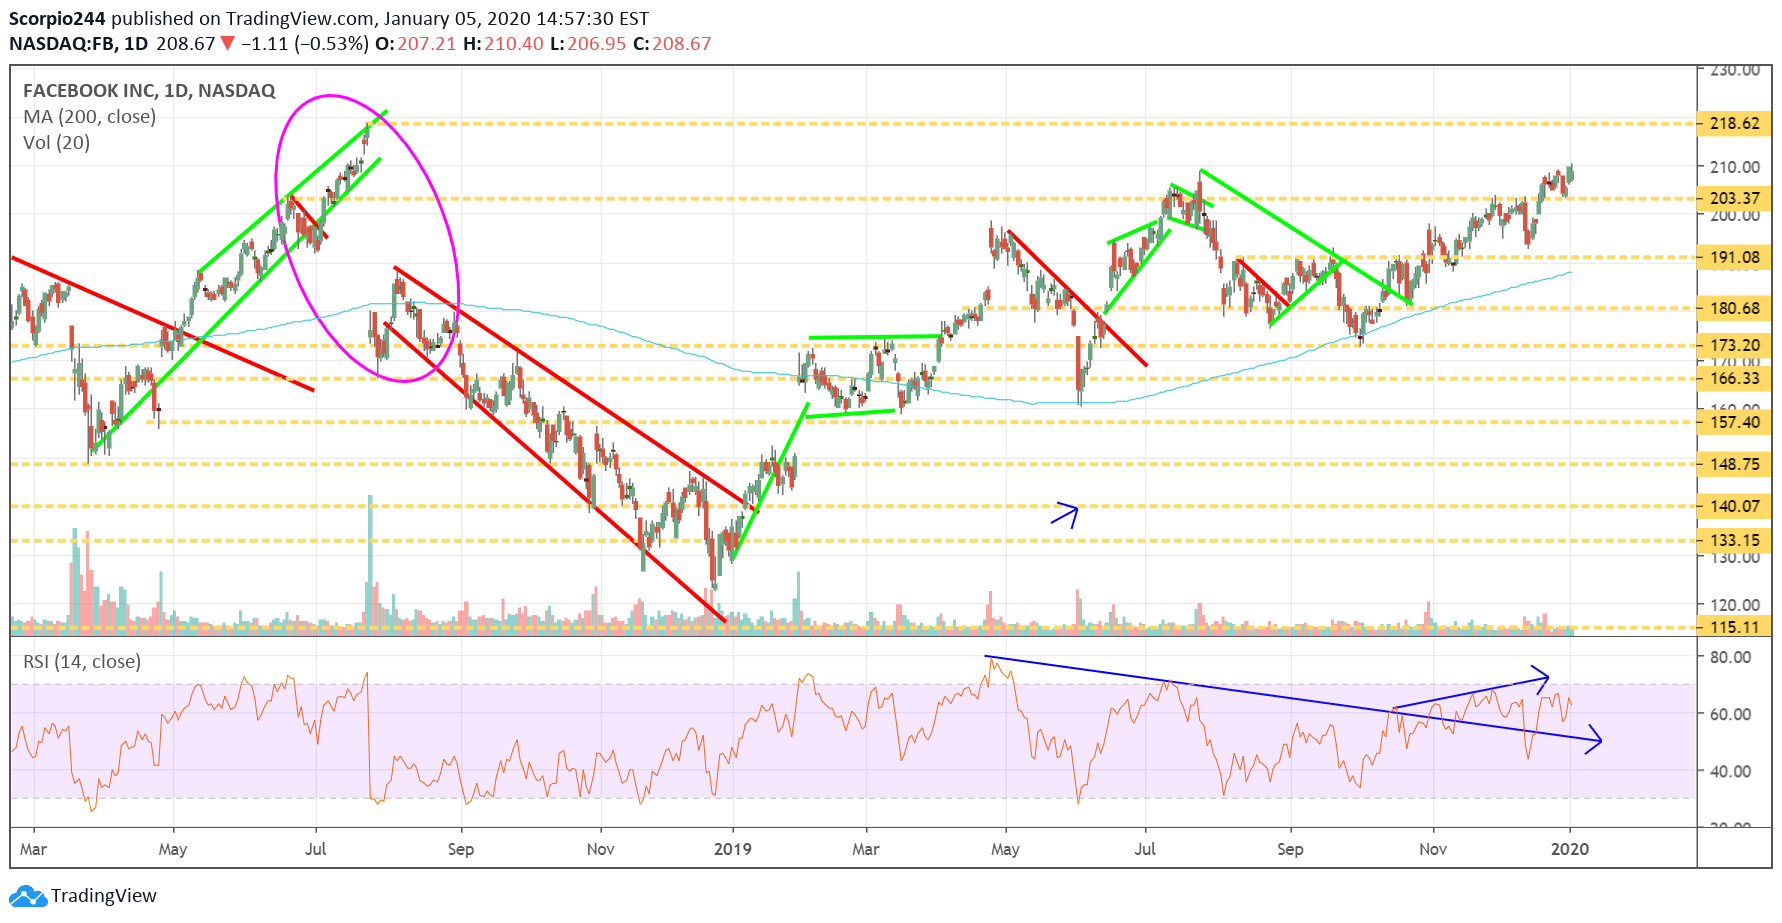The height and width of the screenshot is (923, 1782).
Task: Click the 148.75 price level label
Action: tap(1734, 464)
